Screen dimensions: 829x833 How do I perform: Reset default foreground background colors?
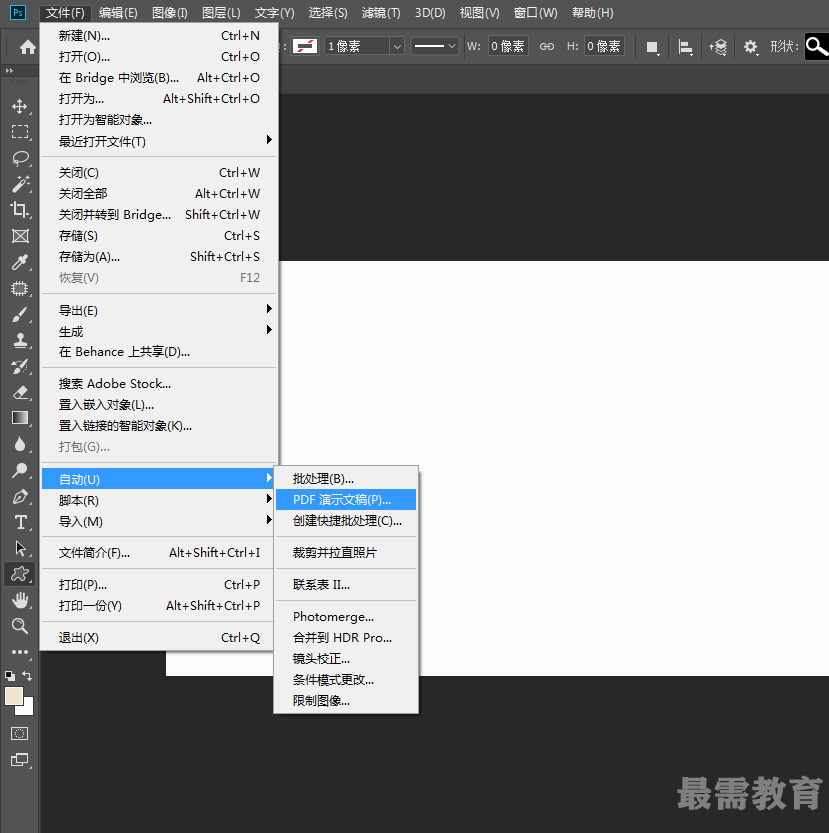[10, 676]
